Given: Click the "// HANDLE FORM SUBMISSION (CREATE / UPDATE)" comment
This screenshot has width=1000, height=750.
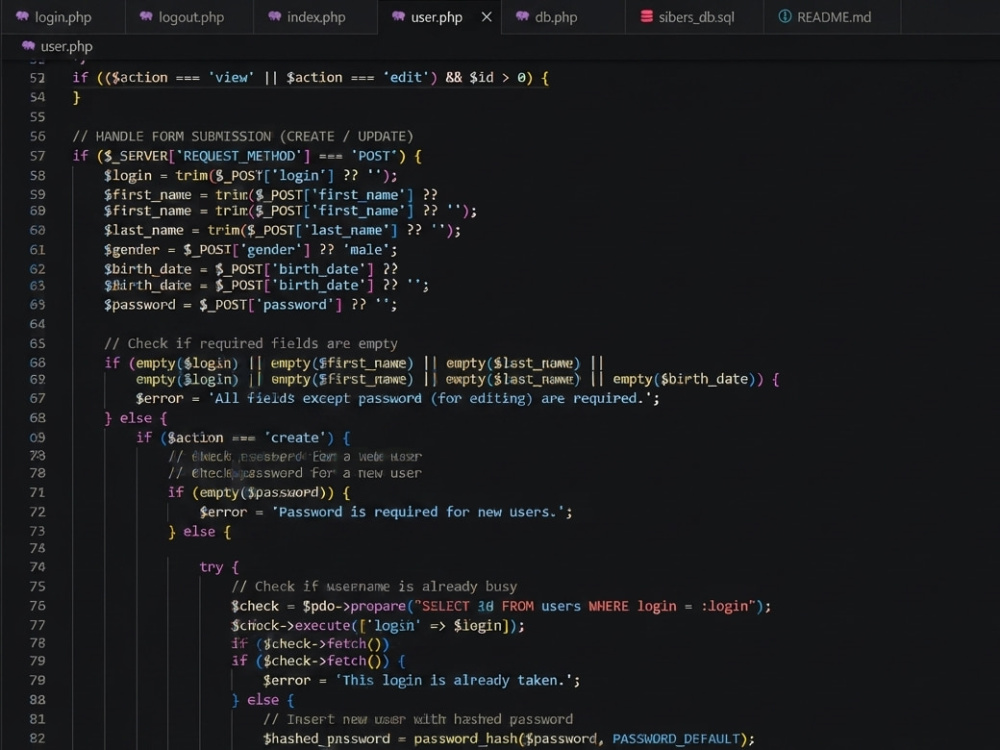Looking at the screenshot, I should coord(242,136).
